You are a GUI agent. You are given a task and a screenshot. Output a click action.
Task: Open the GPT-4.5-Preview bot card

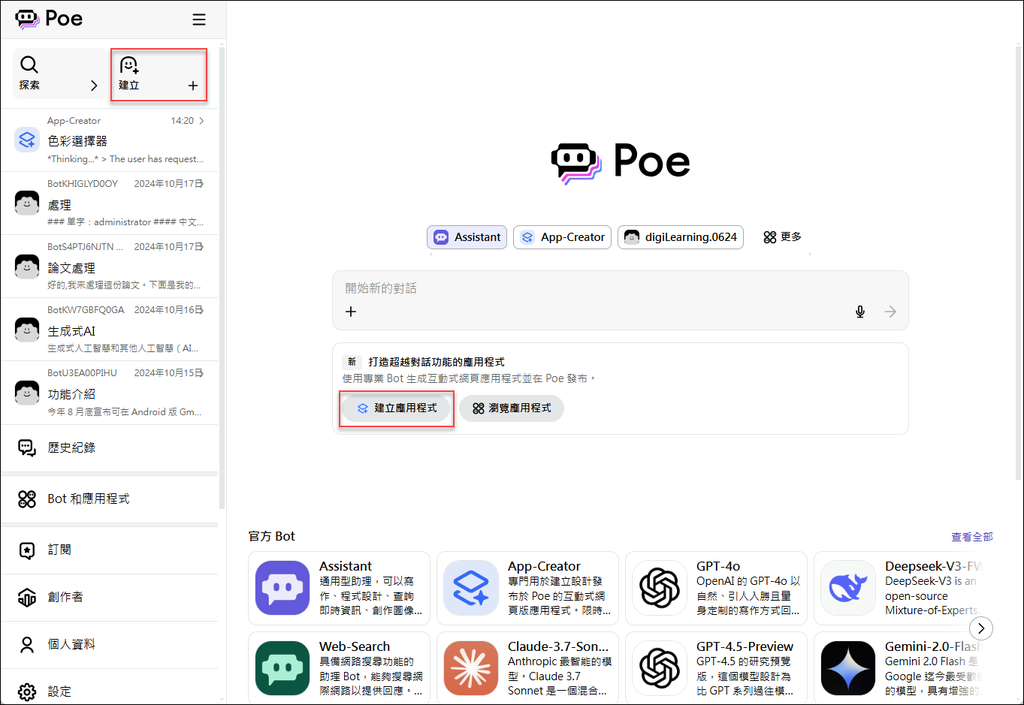[x=716, y=668]
